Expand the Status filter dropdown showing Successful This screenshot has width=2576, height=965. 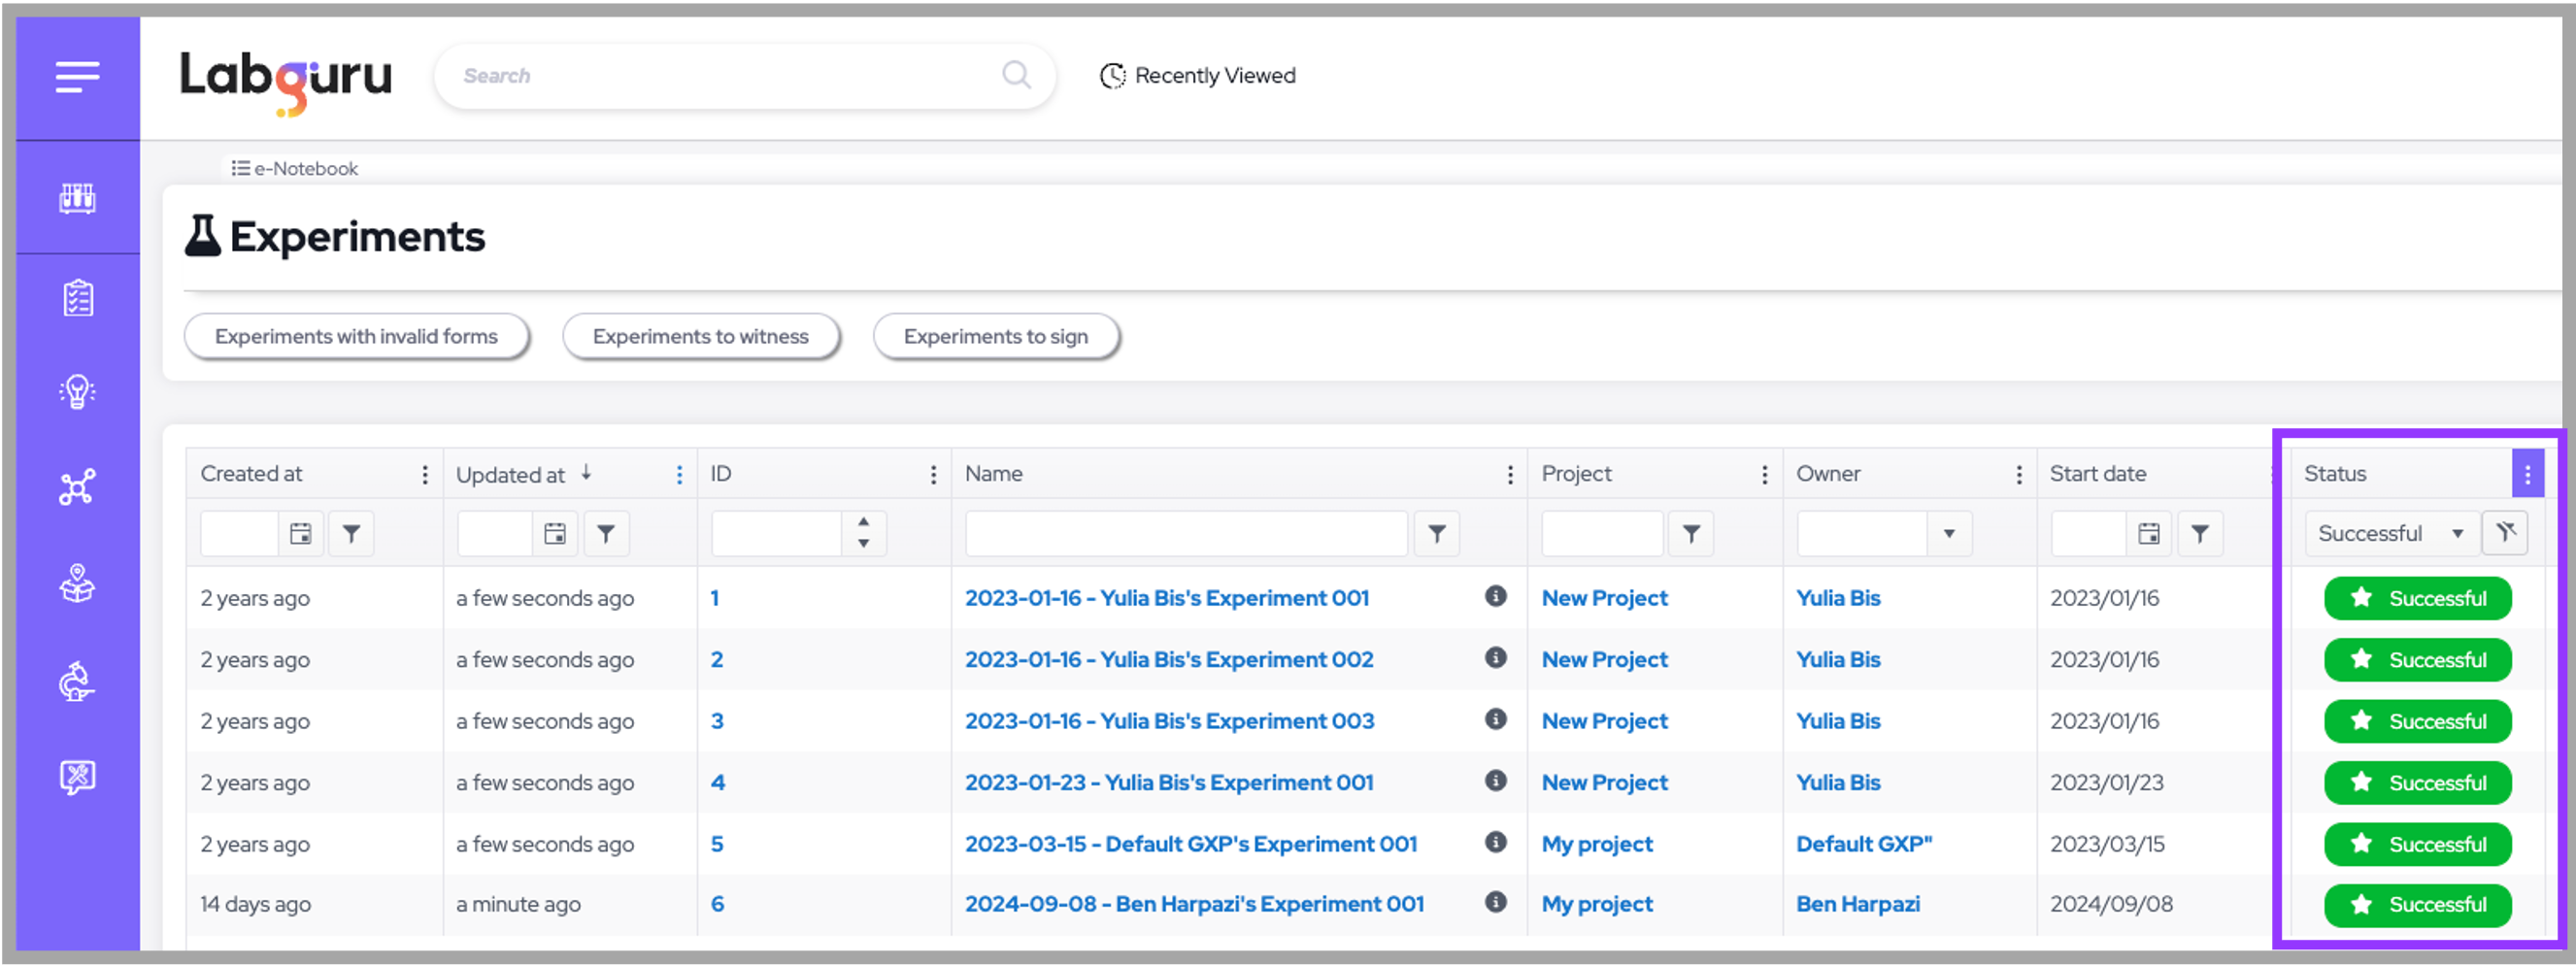[2457, 534]
